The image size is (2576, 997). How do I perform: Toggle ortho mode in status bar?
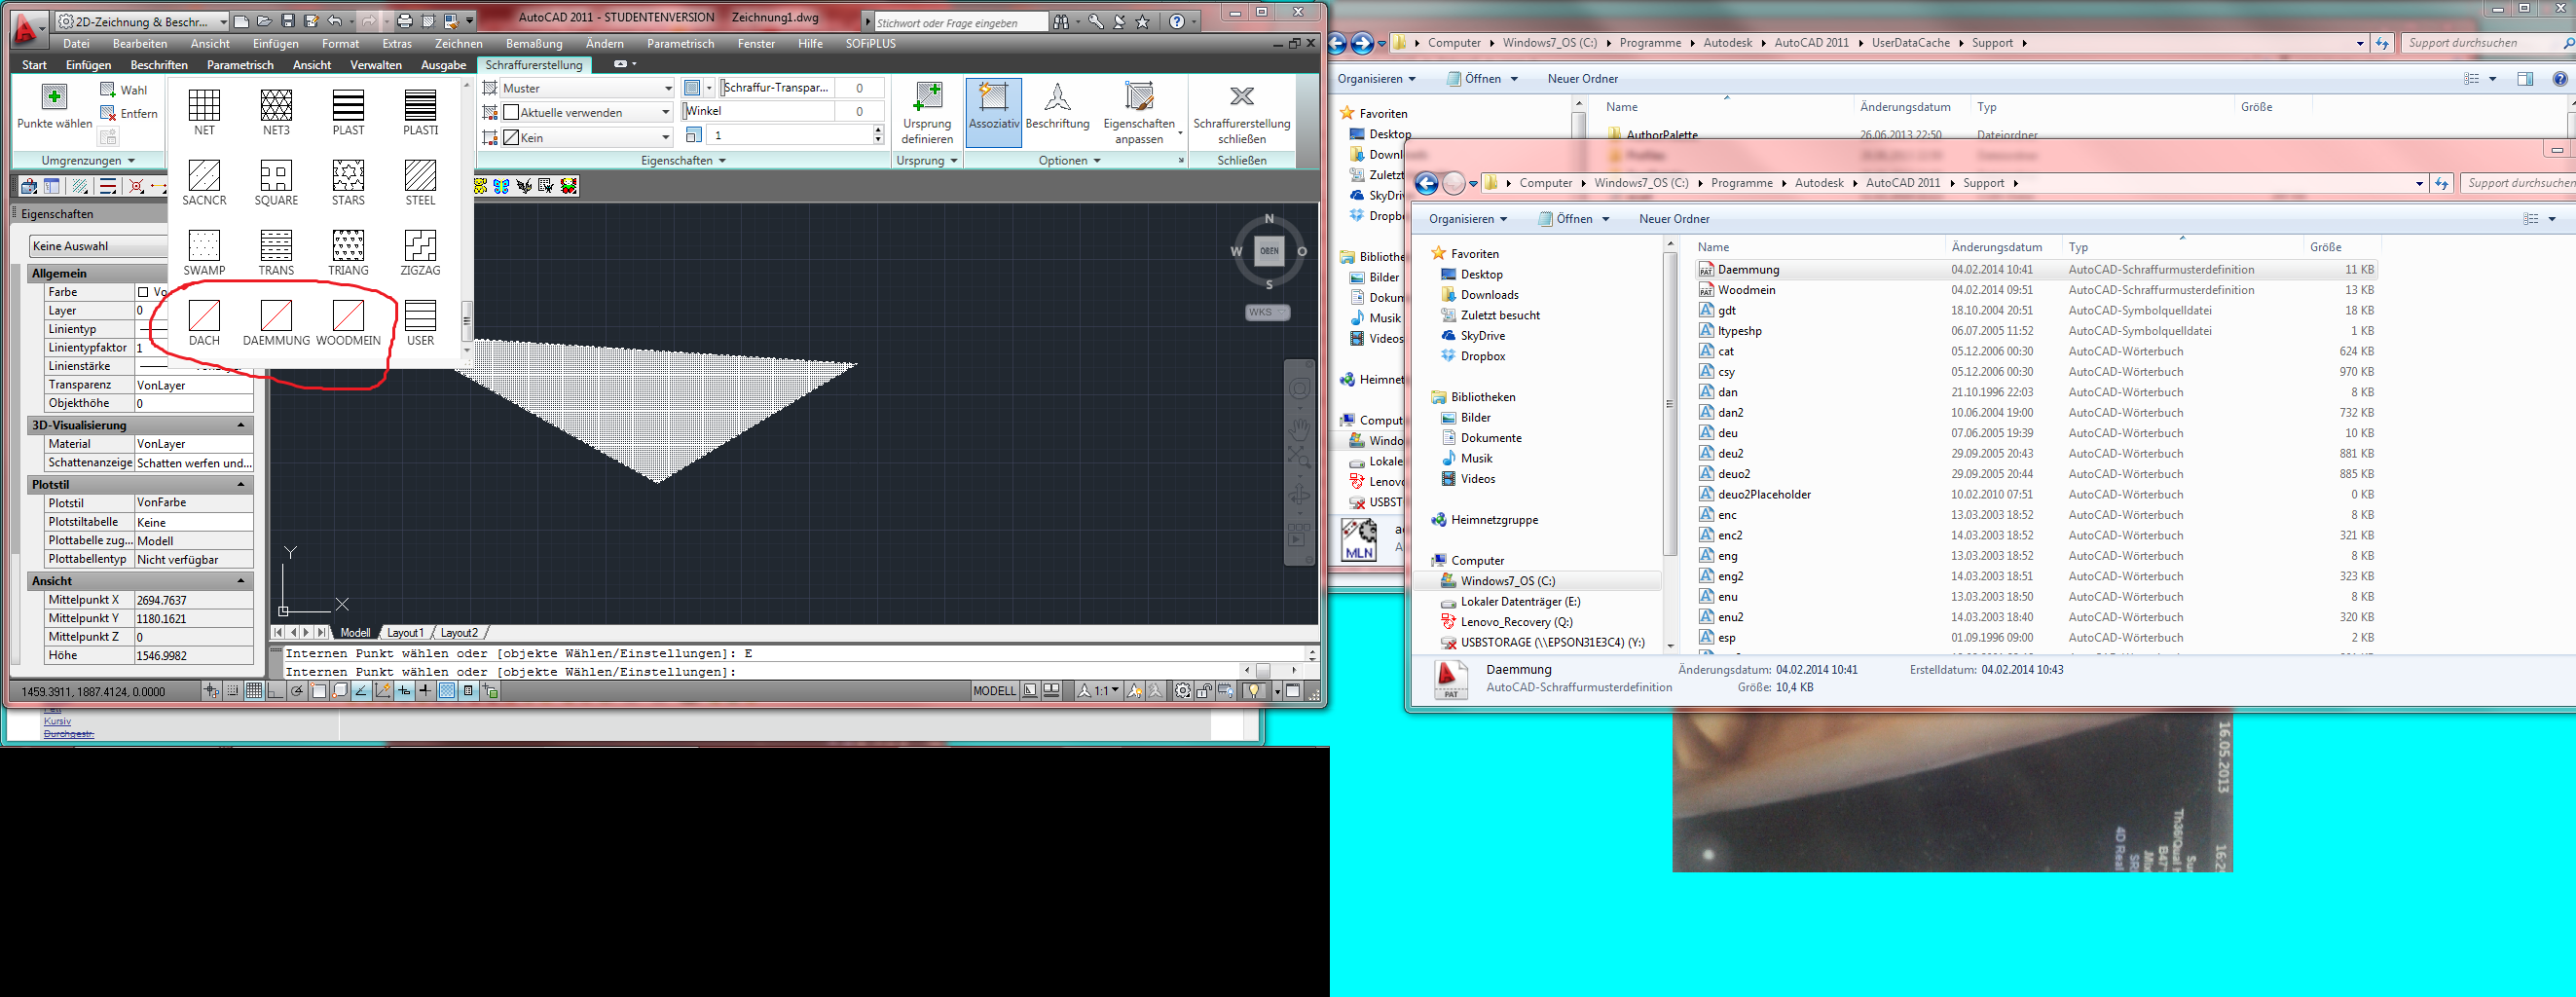(x=275, y=691)
